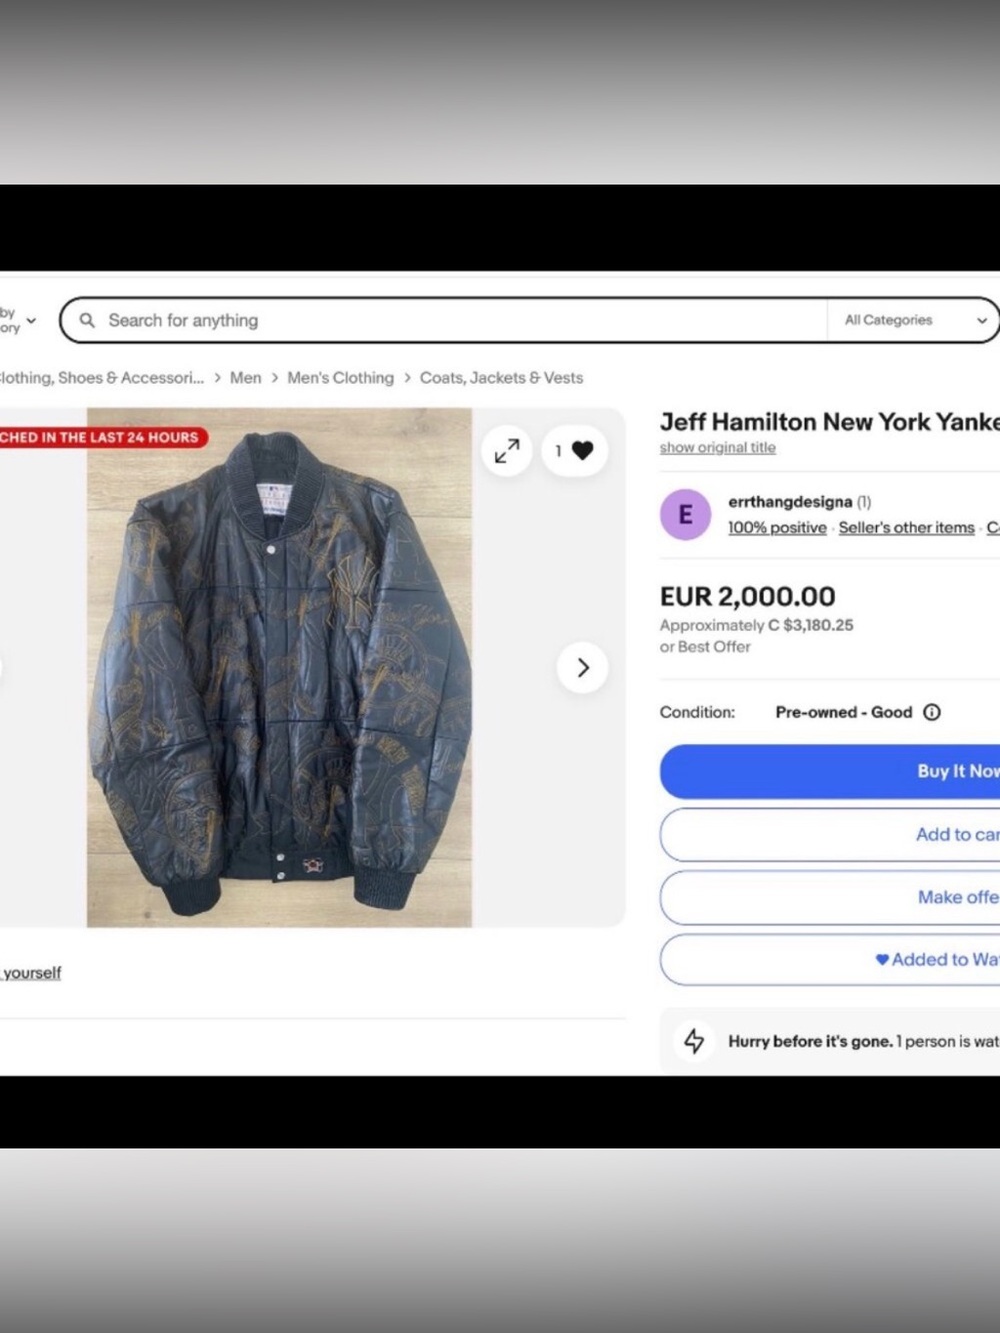Open Clothing, Shoes & Accessories breadcrumb
The image size is (1000, 1333).
[x=101, y=378]
